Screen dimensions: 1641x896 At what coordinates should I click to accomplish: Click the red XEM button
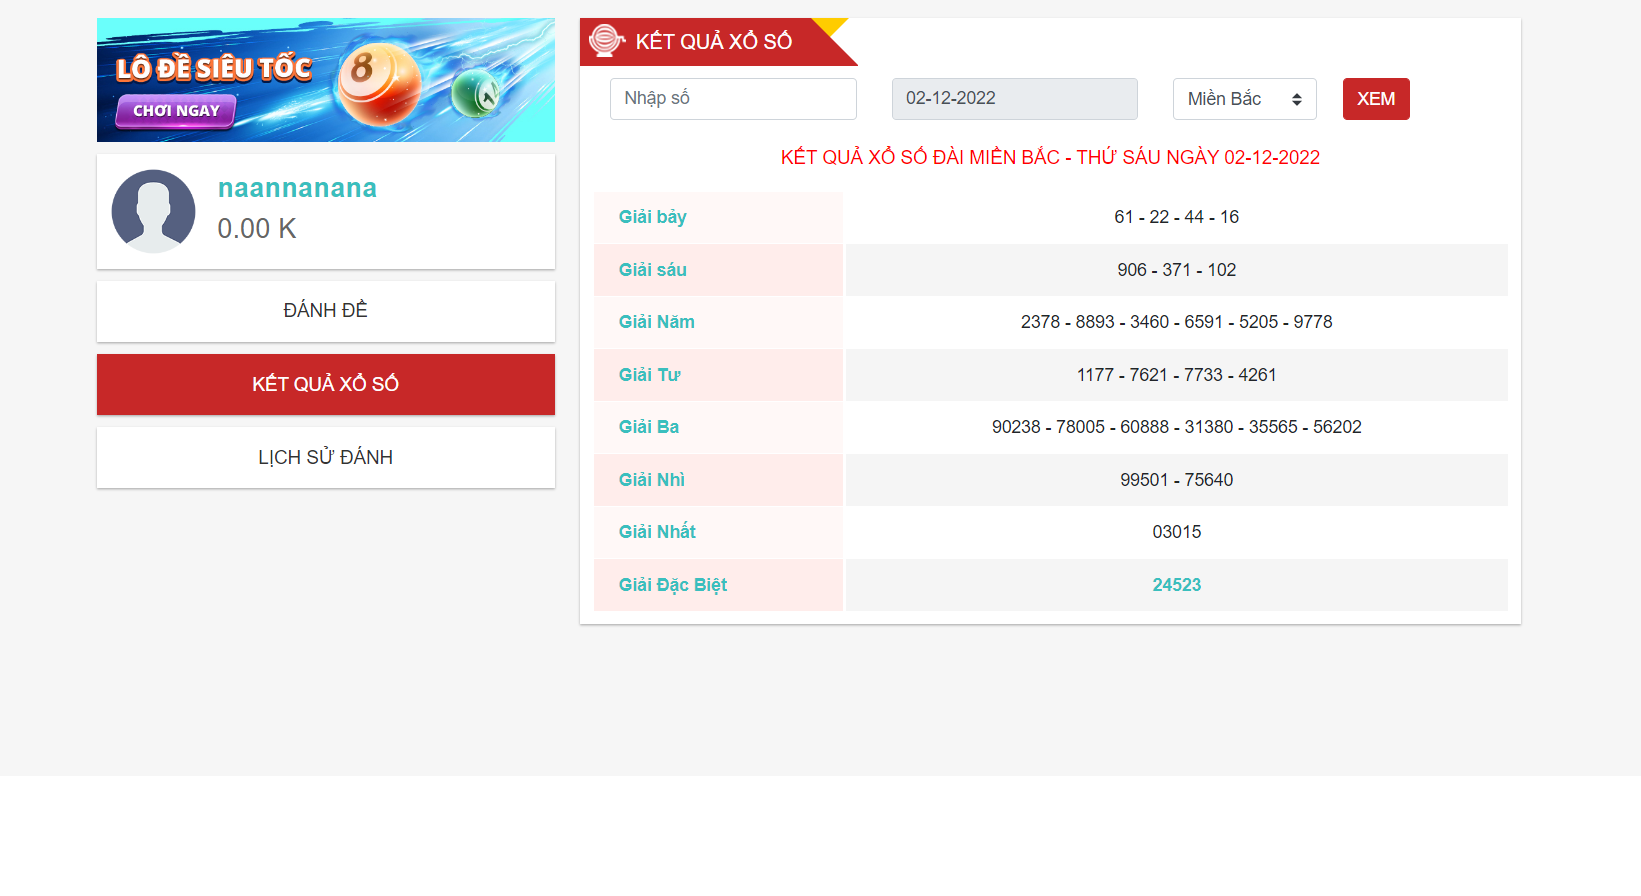(x=1376, y=99)
